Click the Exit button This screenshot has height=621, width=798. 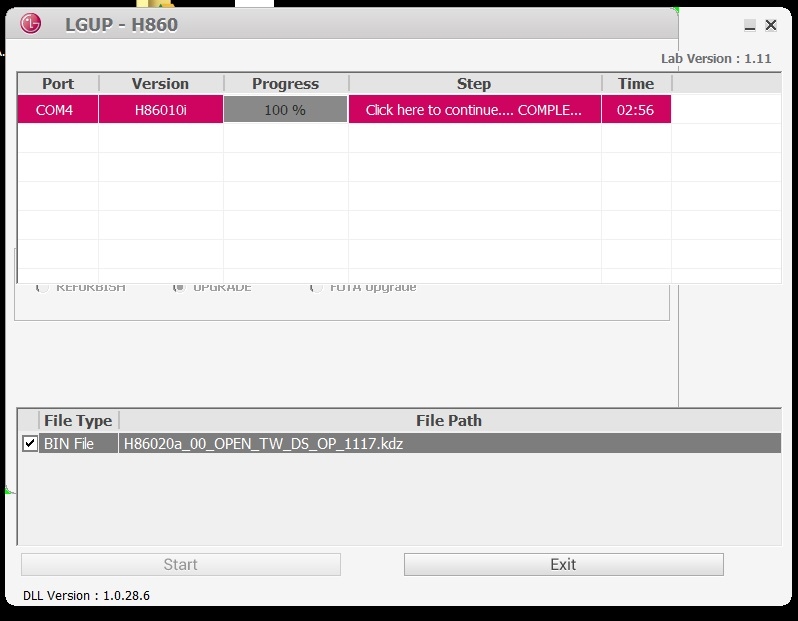563,564
